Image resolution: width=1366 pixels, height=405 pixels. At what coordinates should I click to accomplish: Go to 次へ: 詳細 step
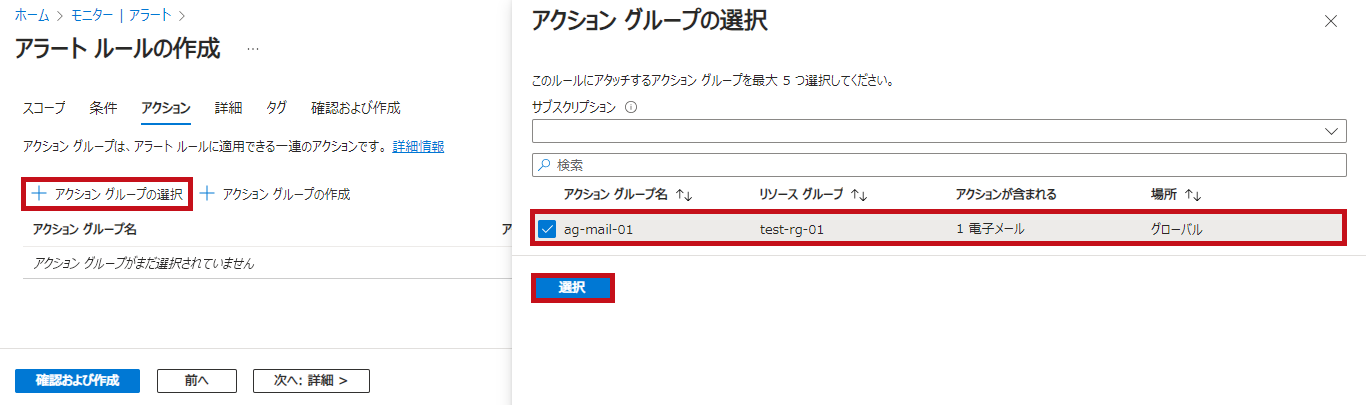[311, 381]
